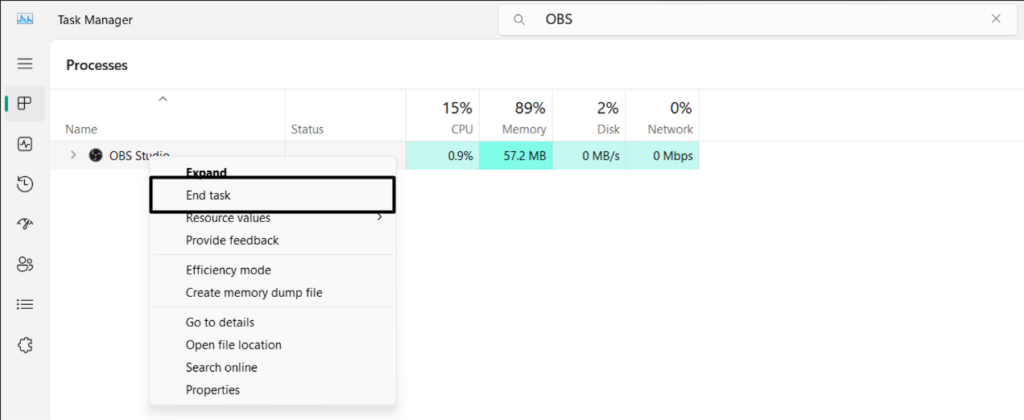Click the Task Manager app icon
The image size is (1024, 420).
[x=25, y=19]
